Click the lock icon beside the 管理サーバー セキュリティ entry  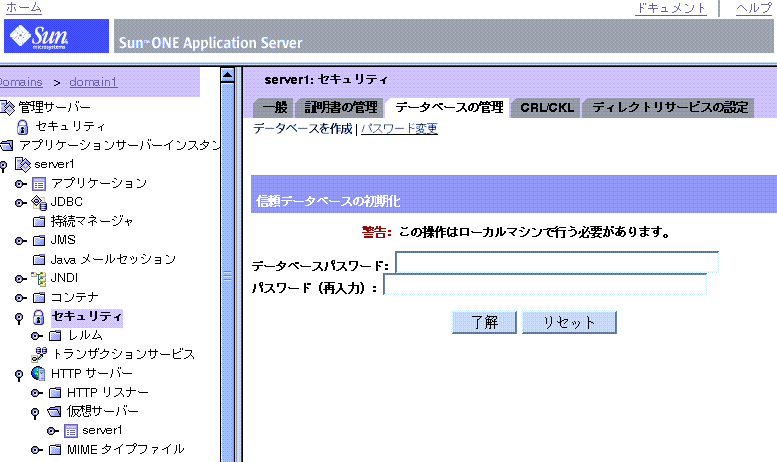pyautogui.click(x=22, y=127)
